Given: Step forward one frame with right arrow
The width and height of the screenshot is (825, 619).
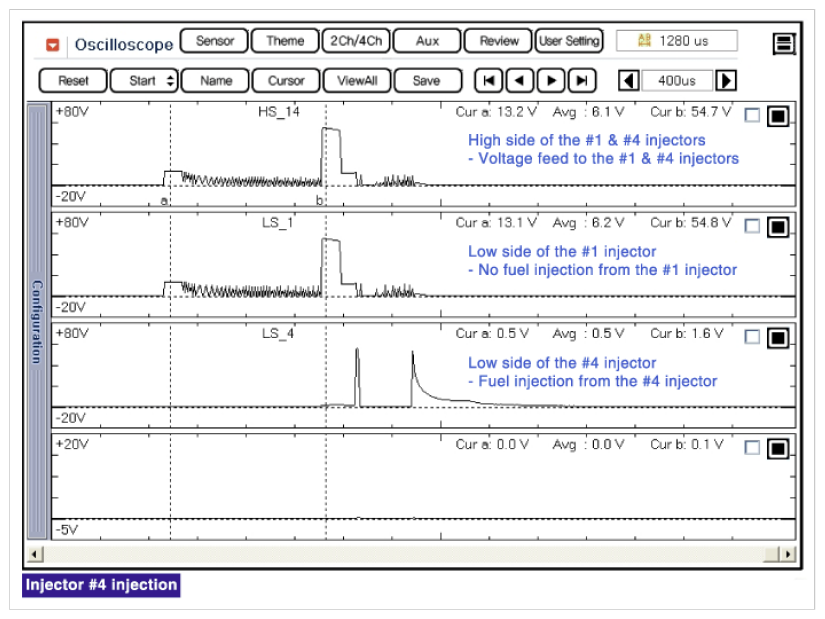Looking at the screenshot, I should point(550,81).
